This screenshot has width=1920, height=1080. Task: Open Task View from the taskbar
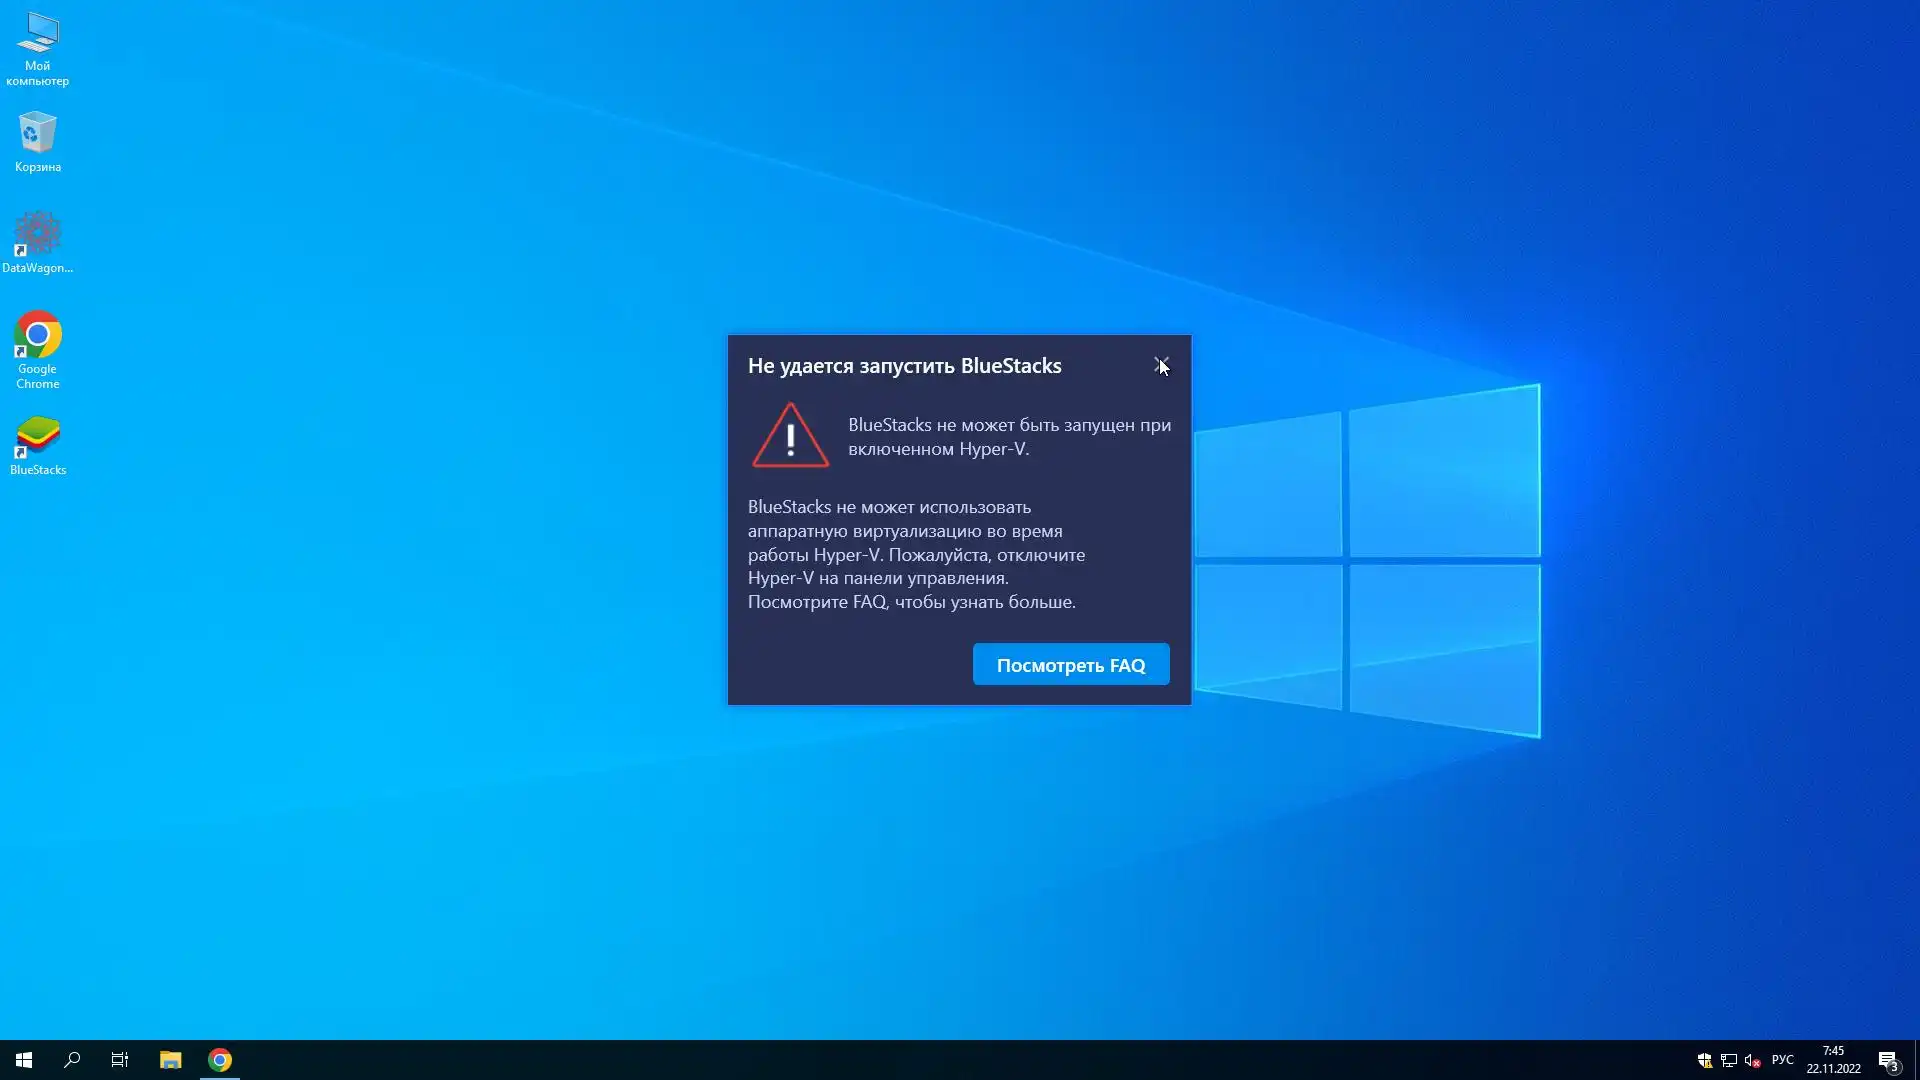pos(120,1060)
